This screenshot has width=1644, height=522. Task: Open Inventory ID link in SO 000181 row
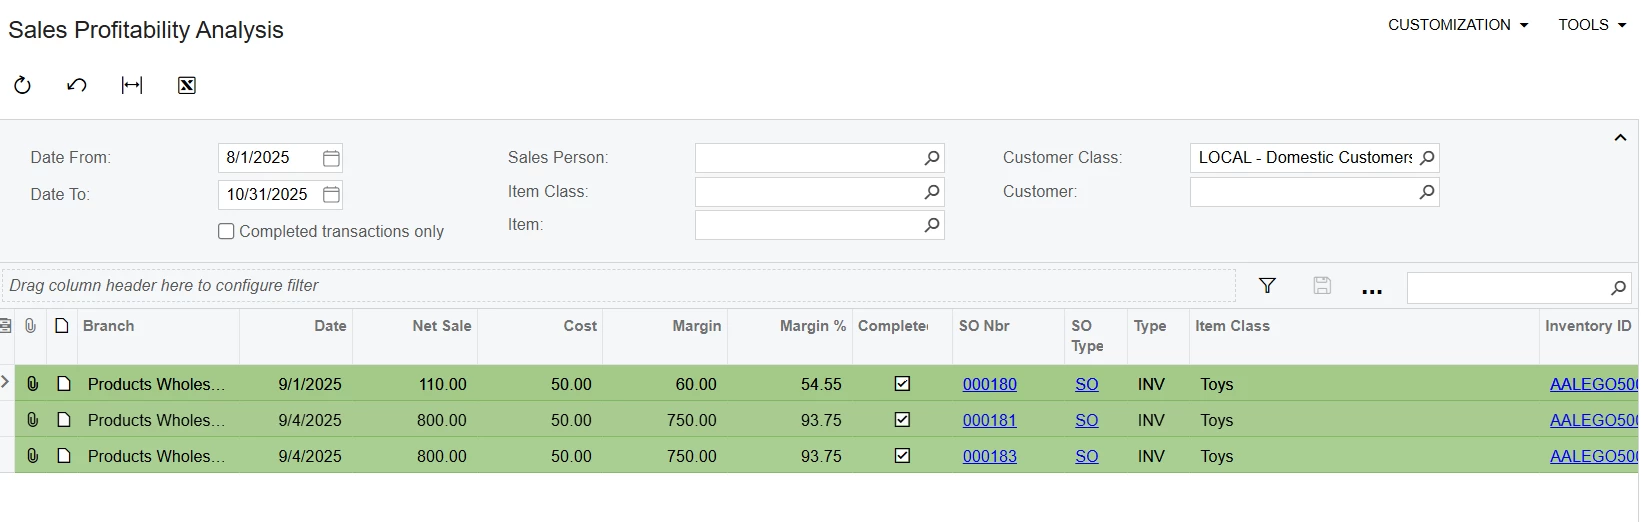1594,420
